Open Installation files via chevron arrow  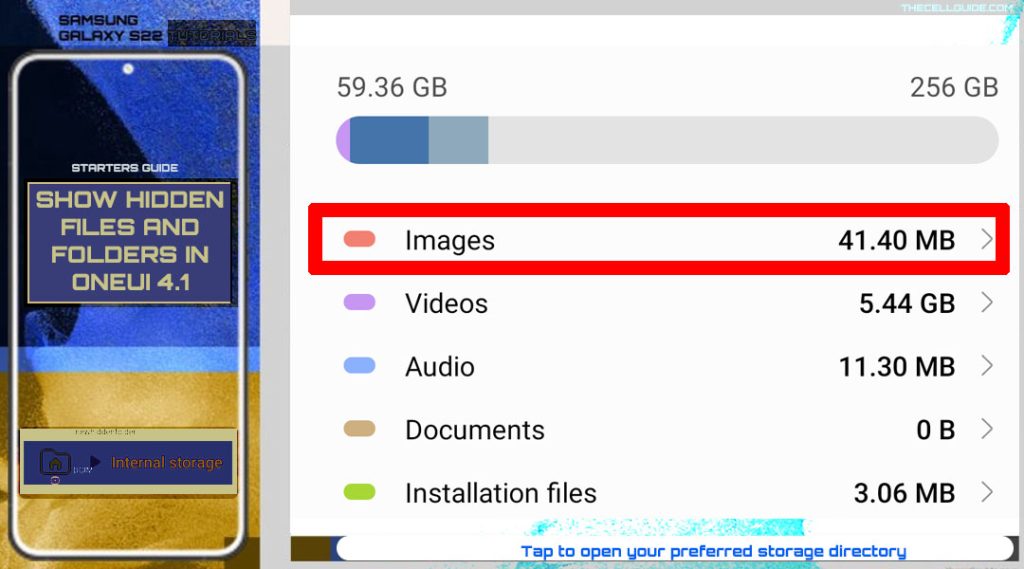(987, 492)
